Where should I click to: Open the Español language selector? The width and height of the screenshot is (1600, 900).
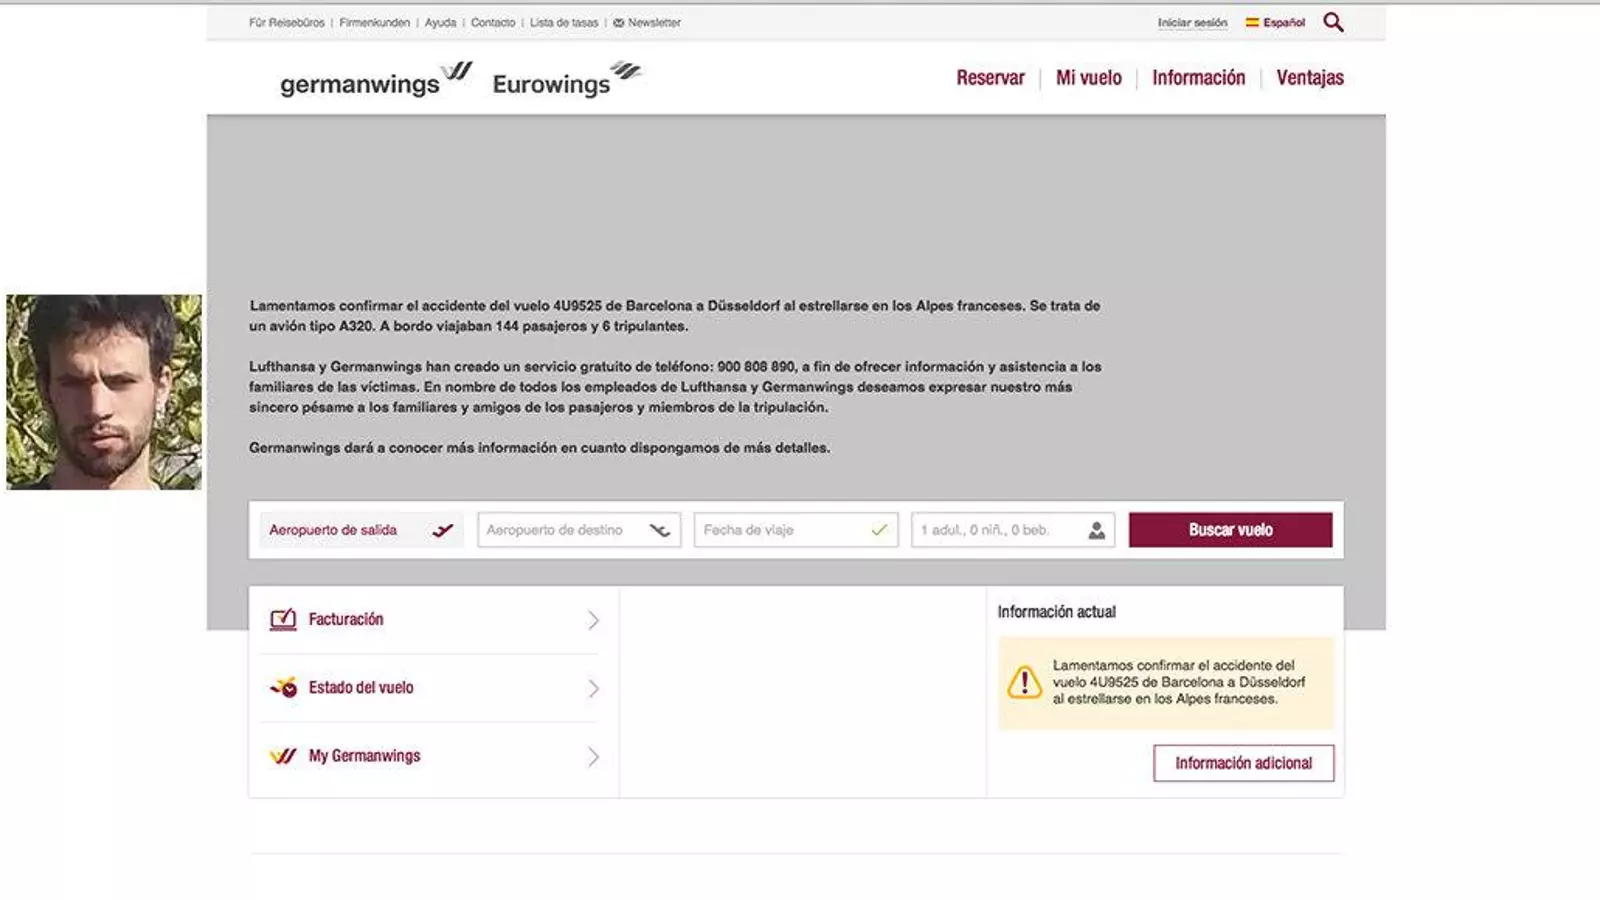(1275, 22)
